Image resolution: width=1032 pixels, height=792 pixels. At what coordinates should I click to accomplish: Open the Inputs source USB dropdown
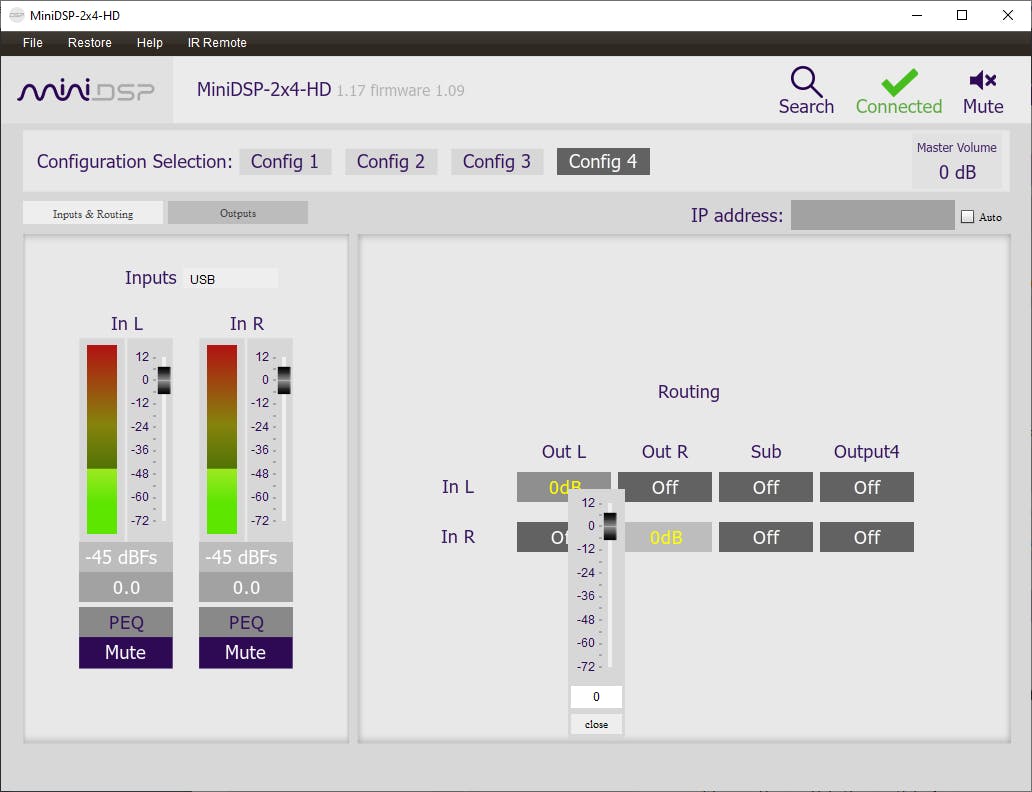(230, 279)
